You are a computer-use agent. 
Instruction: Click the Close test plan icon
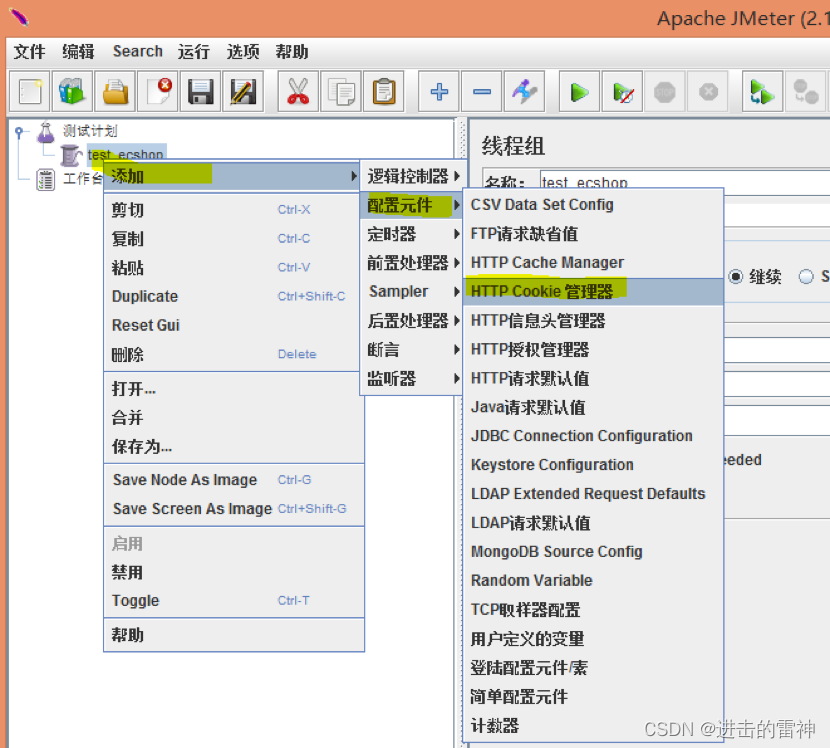tap(158, 92)
